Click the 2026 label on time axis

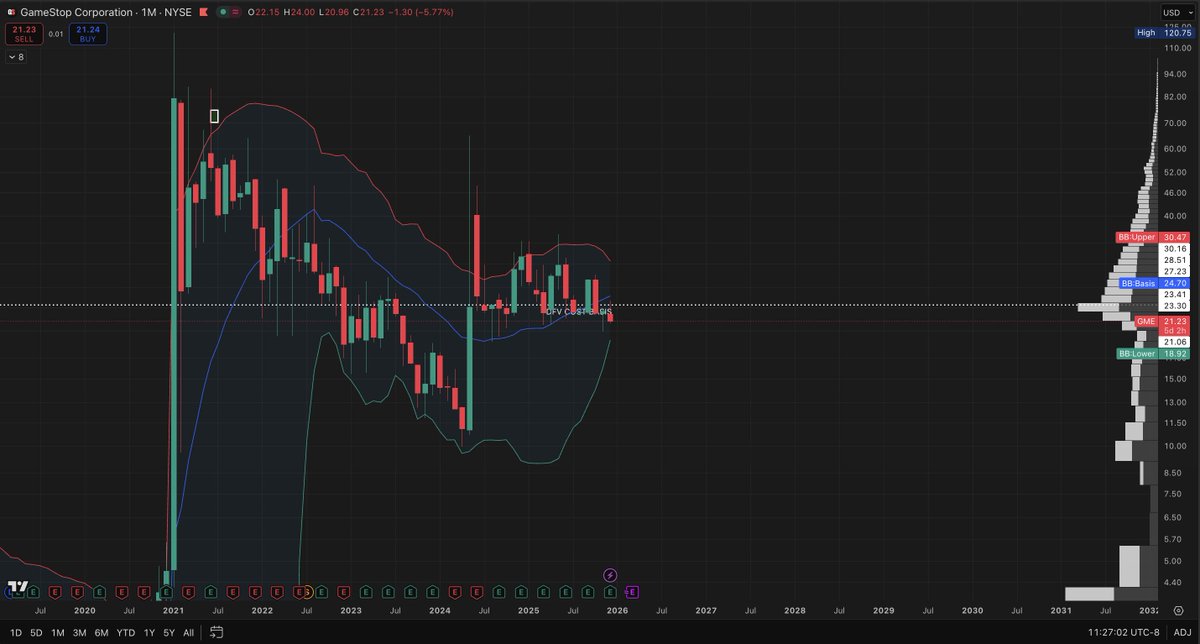coord(617,610)
